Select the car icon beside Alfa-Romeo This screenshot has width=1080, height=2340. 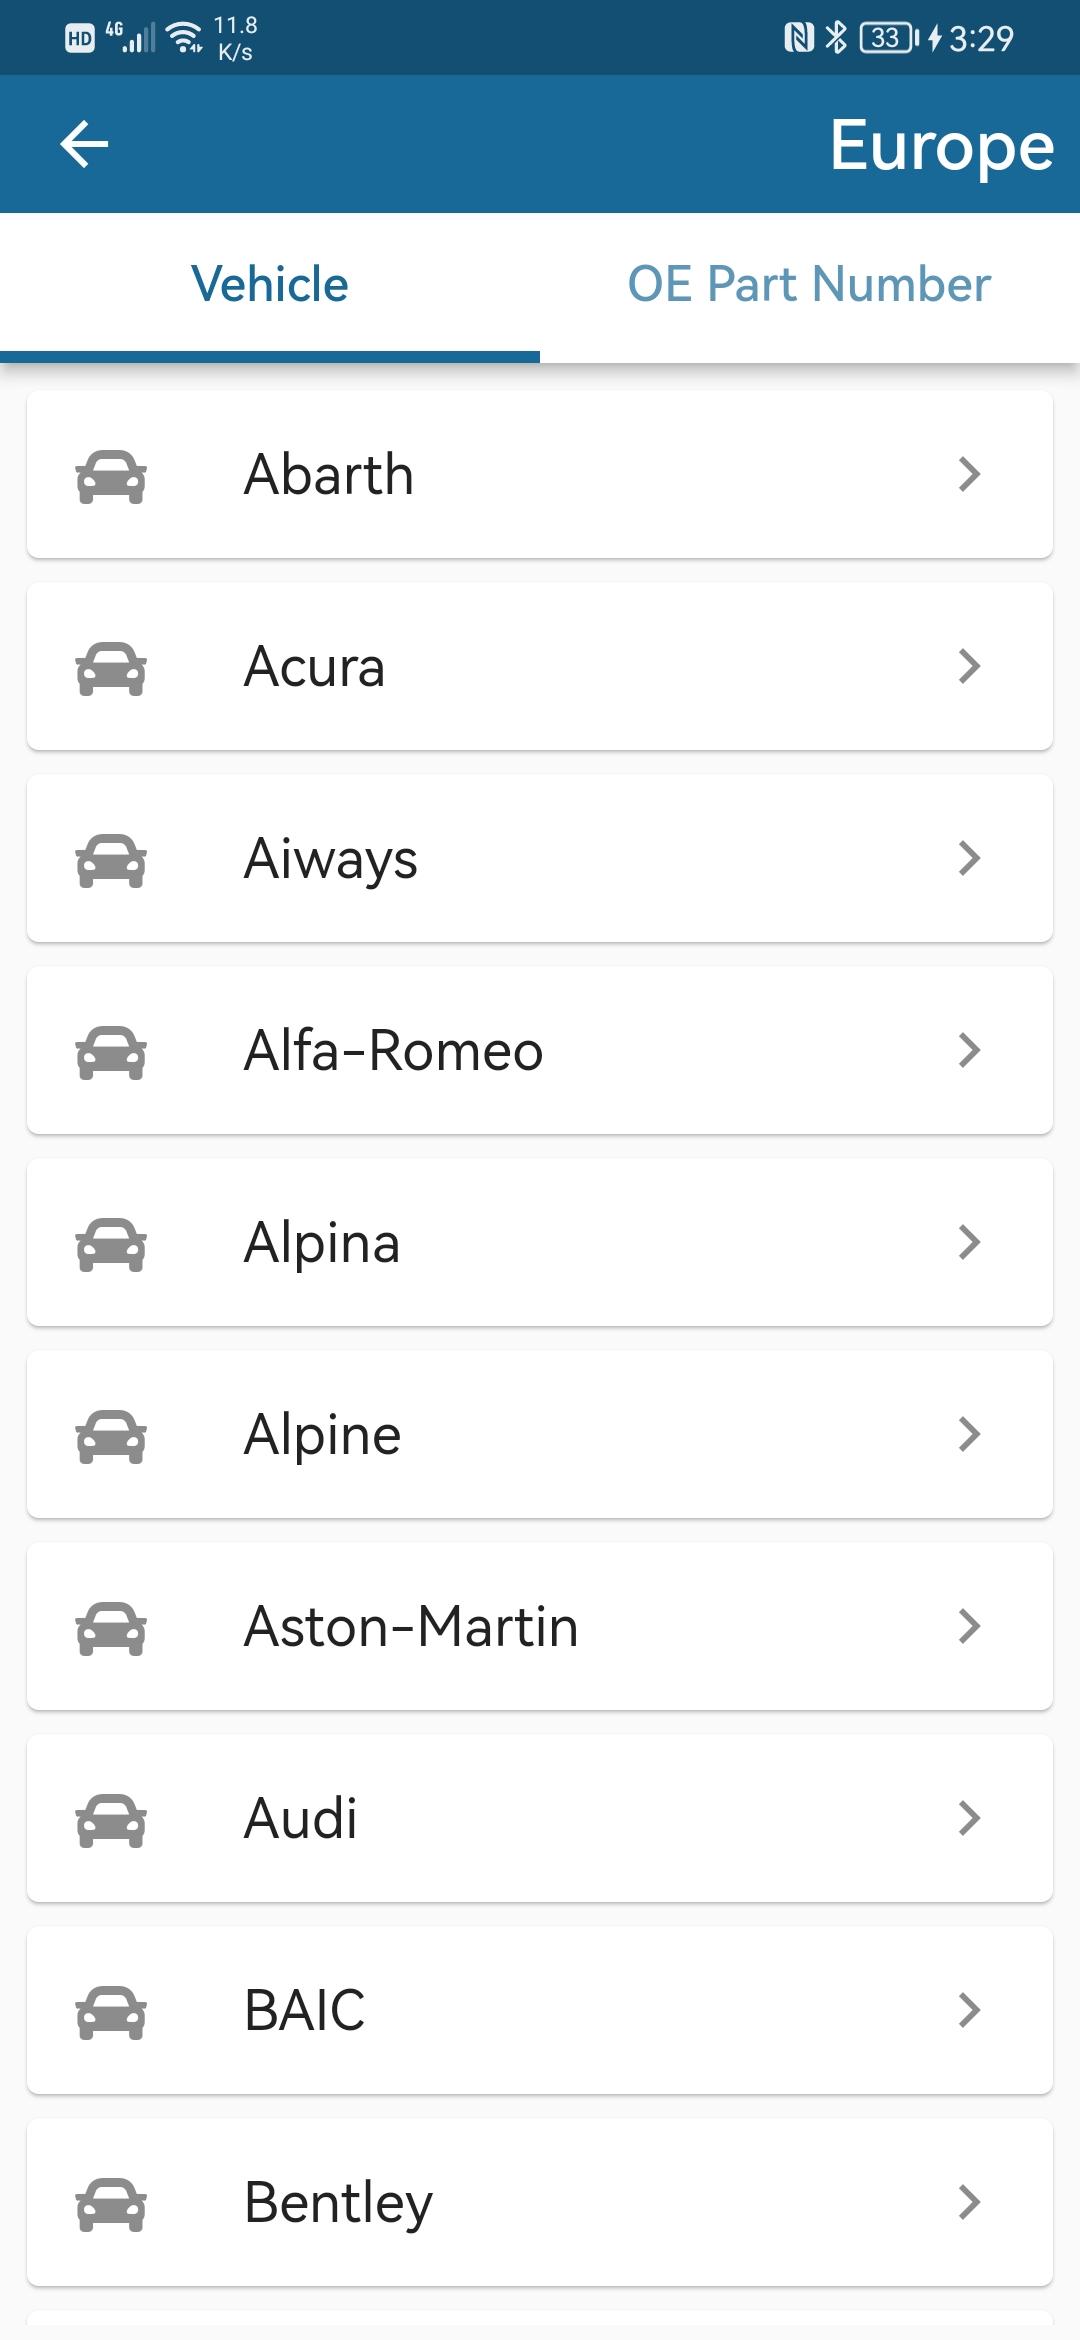click(x=111, y=1051)
